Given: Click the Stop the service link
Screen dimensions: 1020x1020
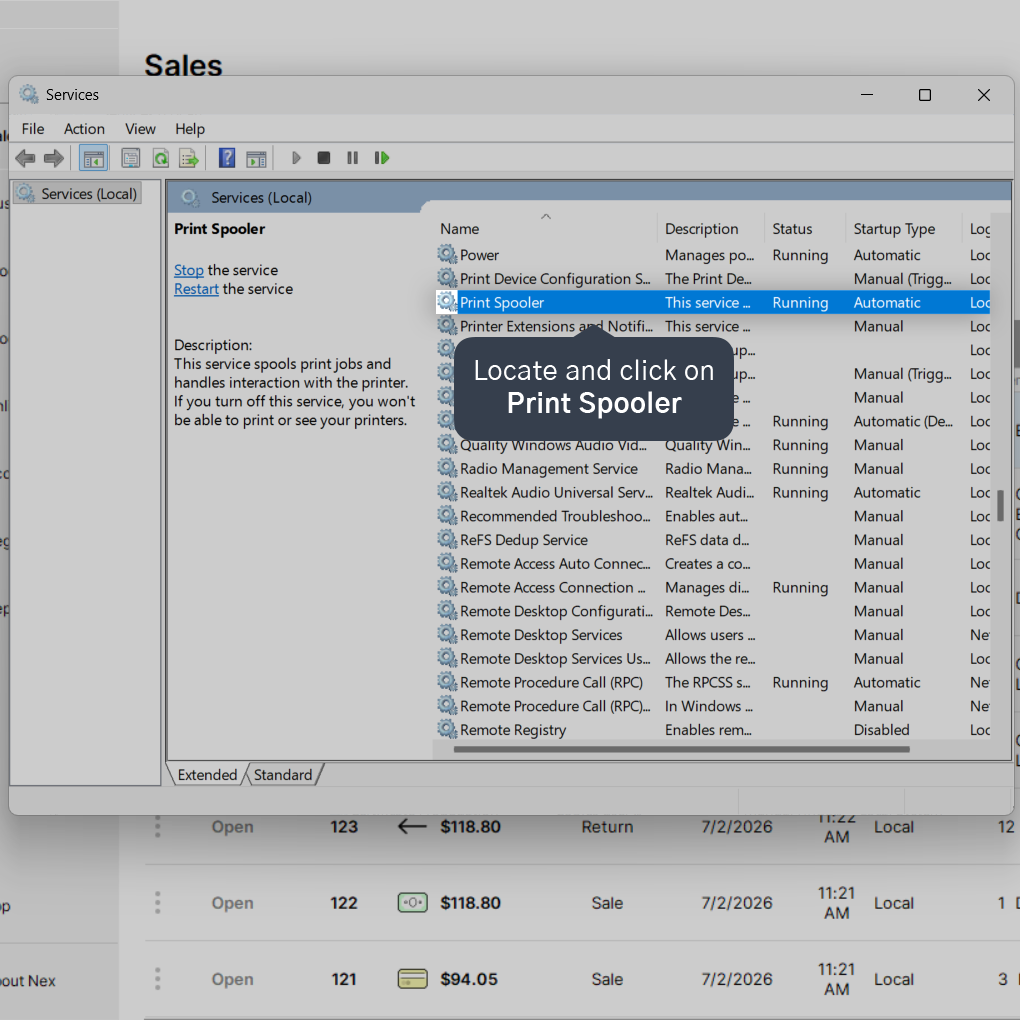Looking at the screenshot, I should [x=189, y=270].
